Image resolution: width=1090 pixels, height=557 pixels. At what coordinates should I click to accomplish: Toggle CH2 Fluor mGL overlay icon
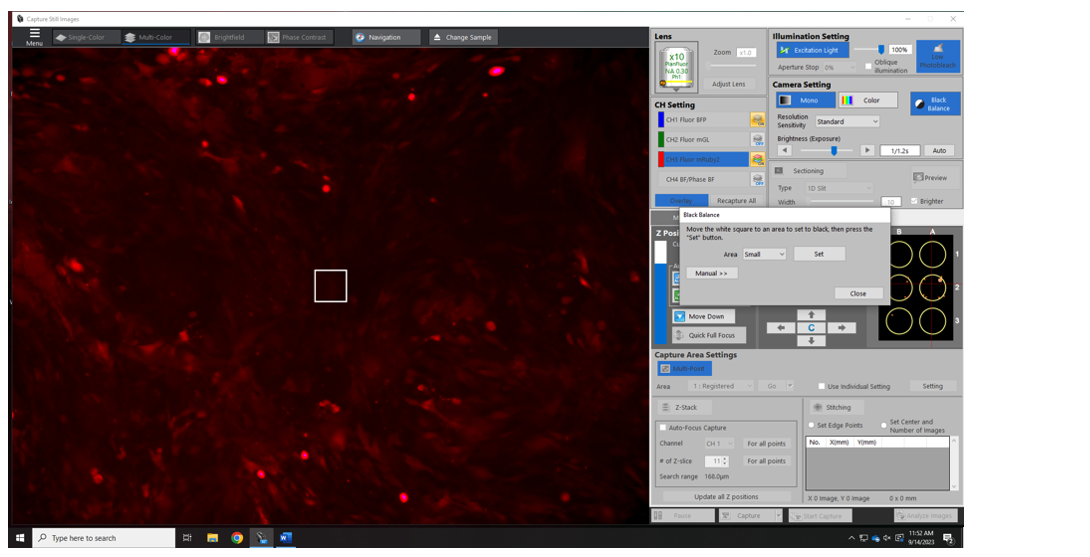coord(757,140)
